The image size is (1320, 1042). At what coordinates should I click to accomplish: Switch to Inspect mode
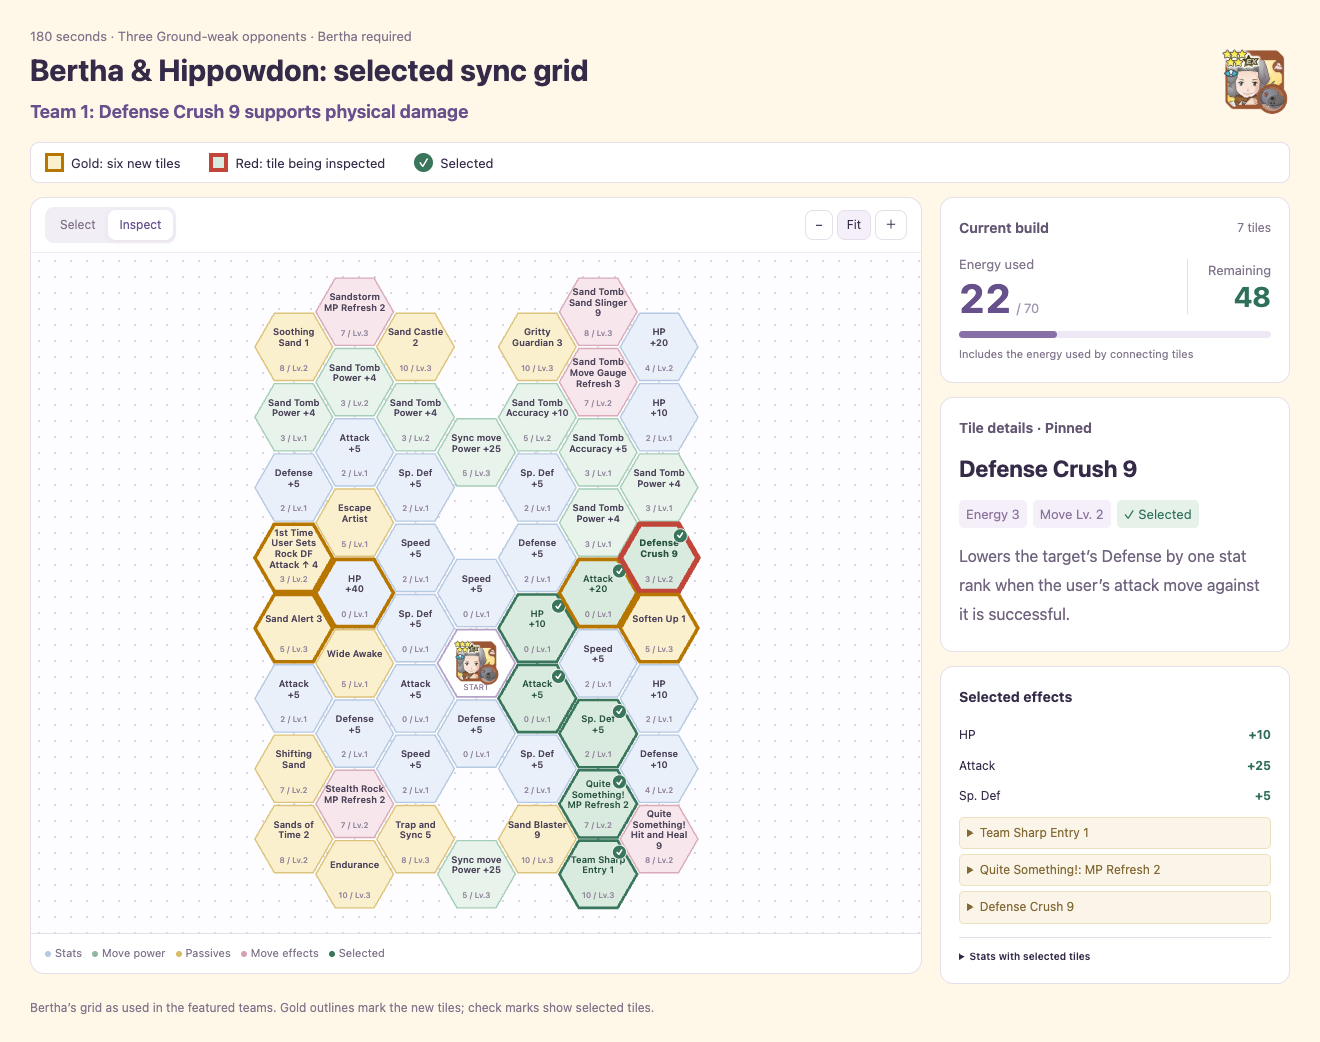[140, 225]
